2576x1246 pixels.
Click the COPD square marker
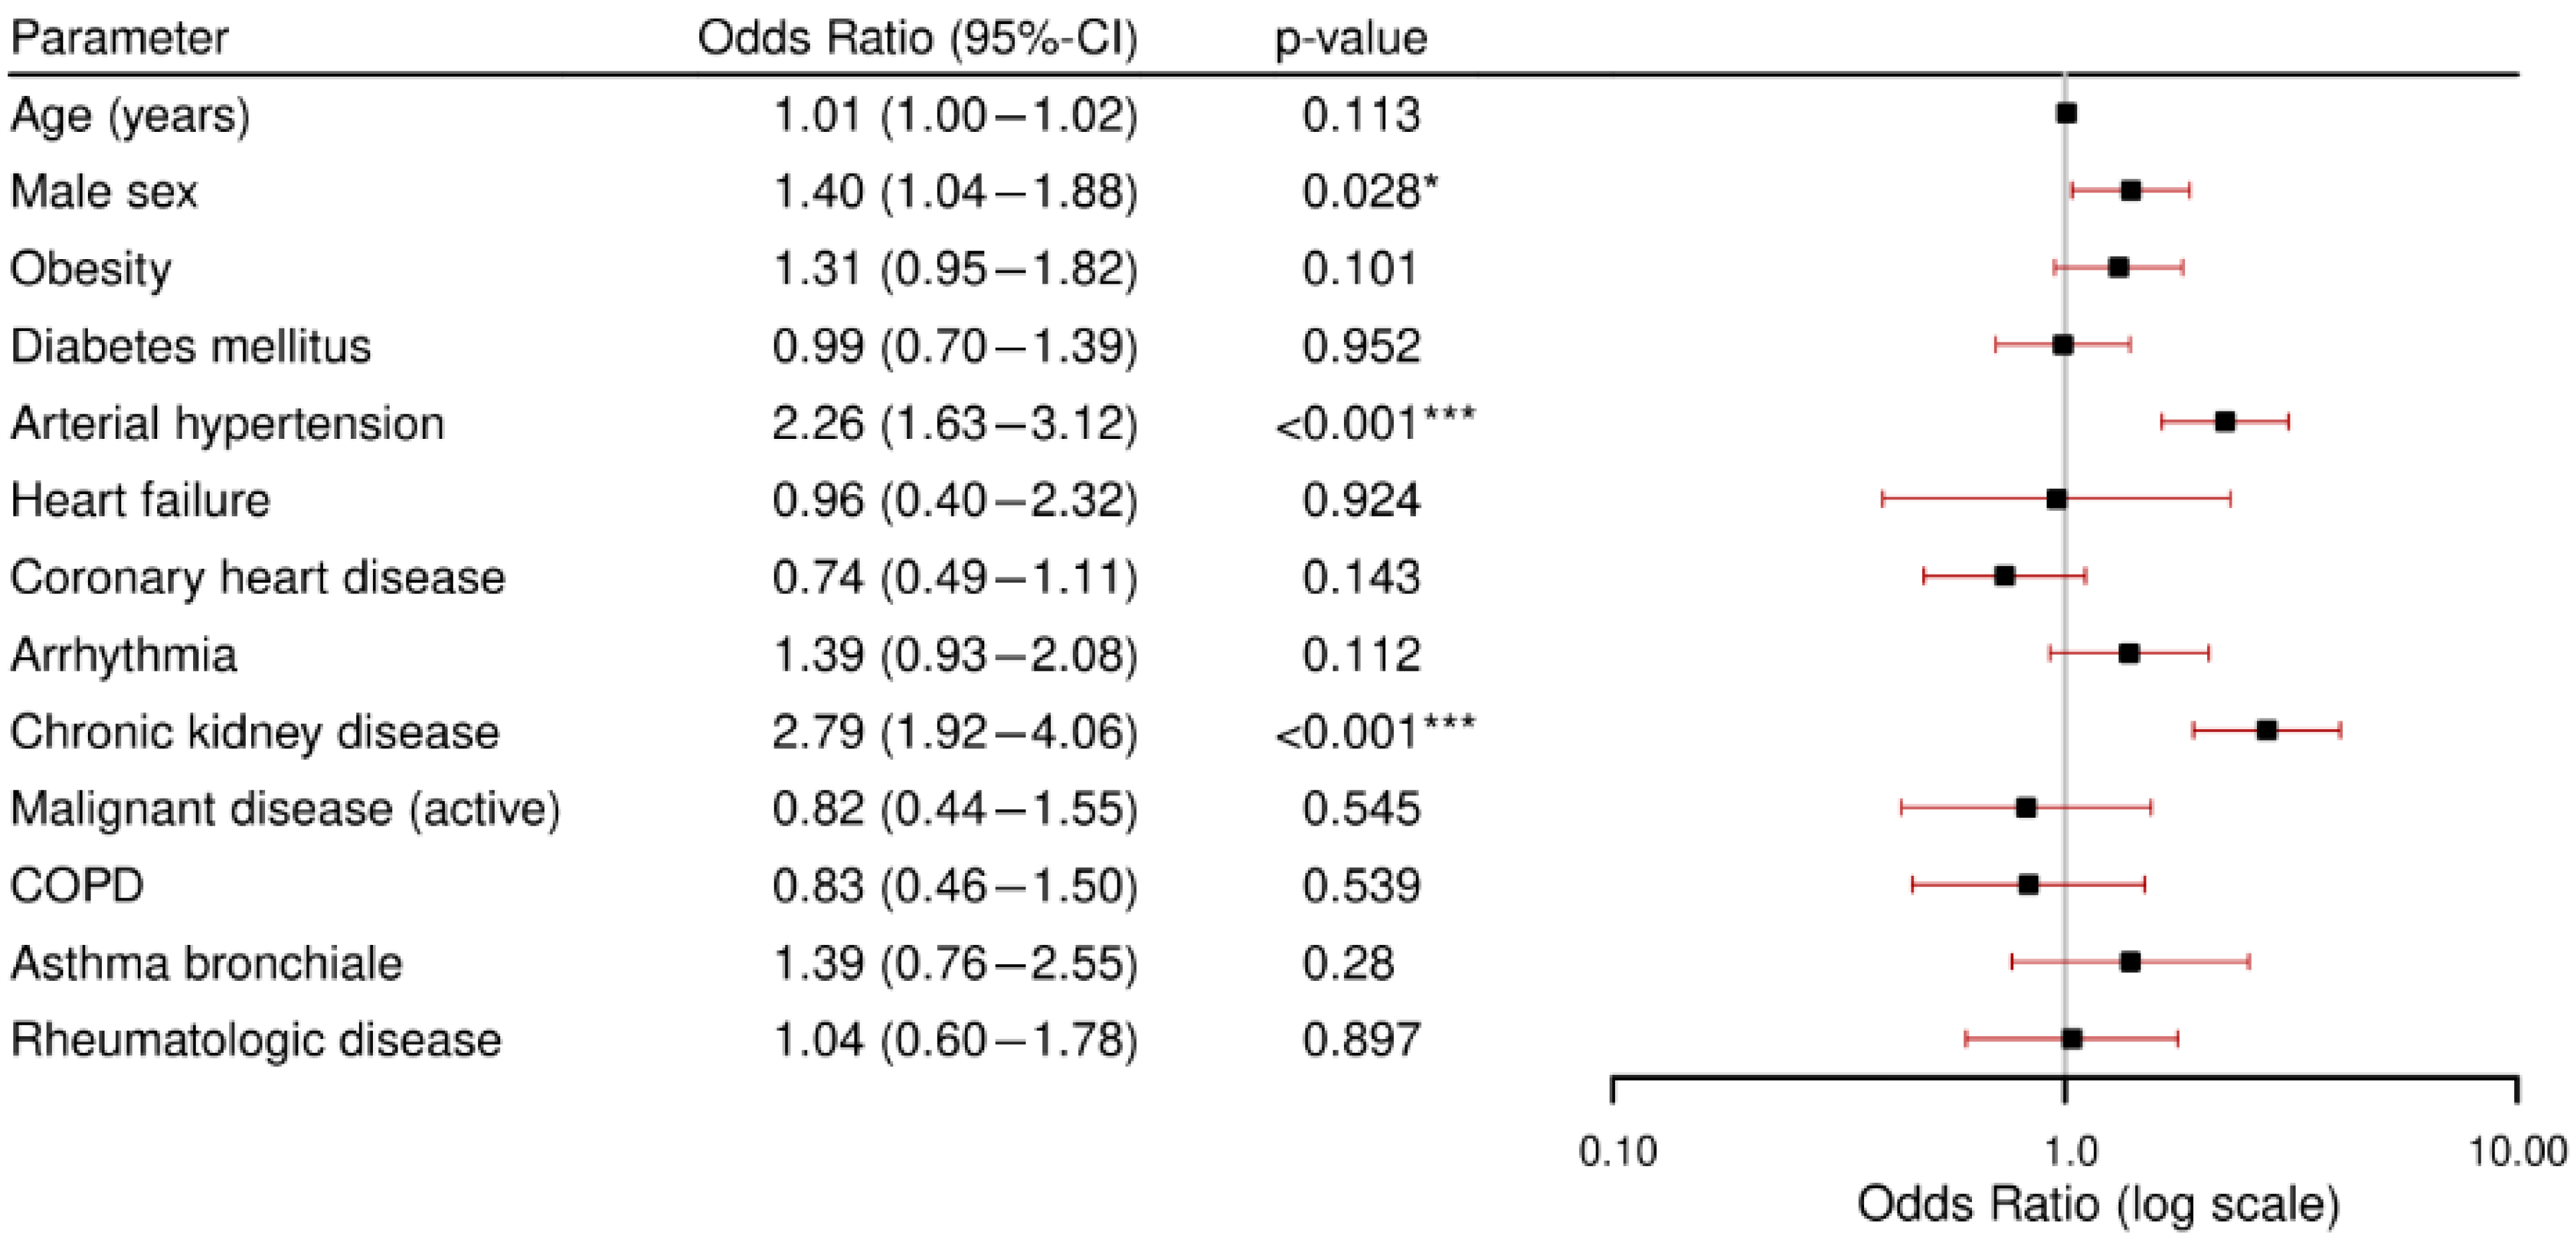[x=2029, y=884]
